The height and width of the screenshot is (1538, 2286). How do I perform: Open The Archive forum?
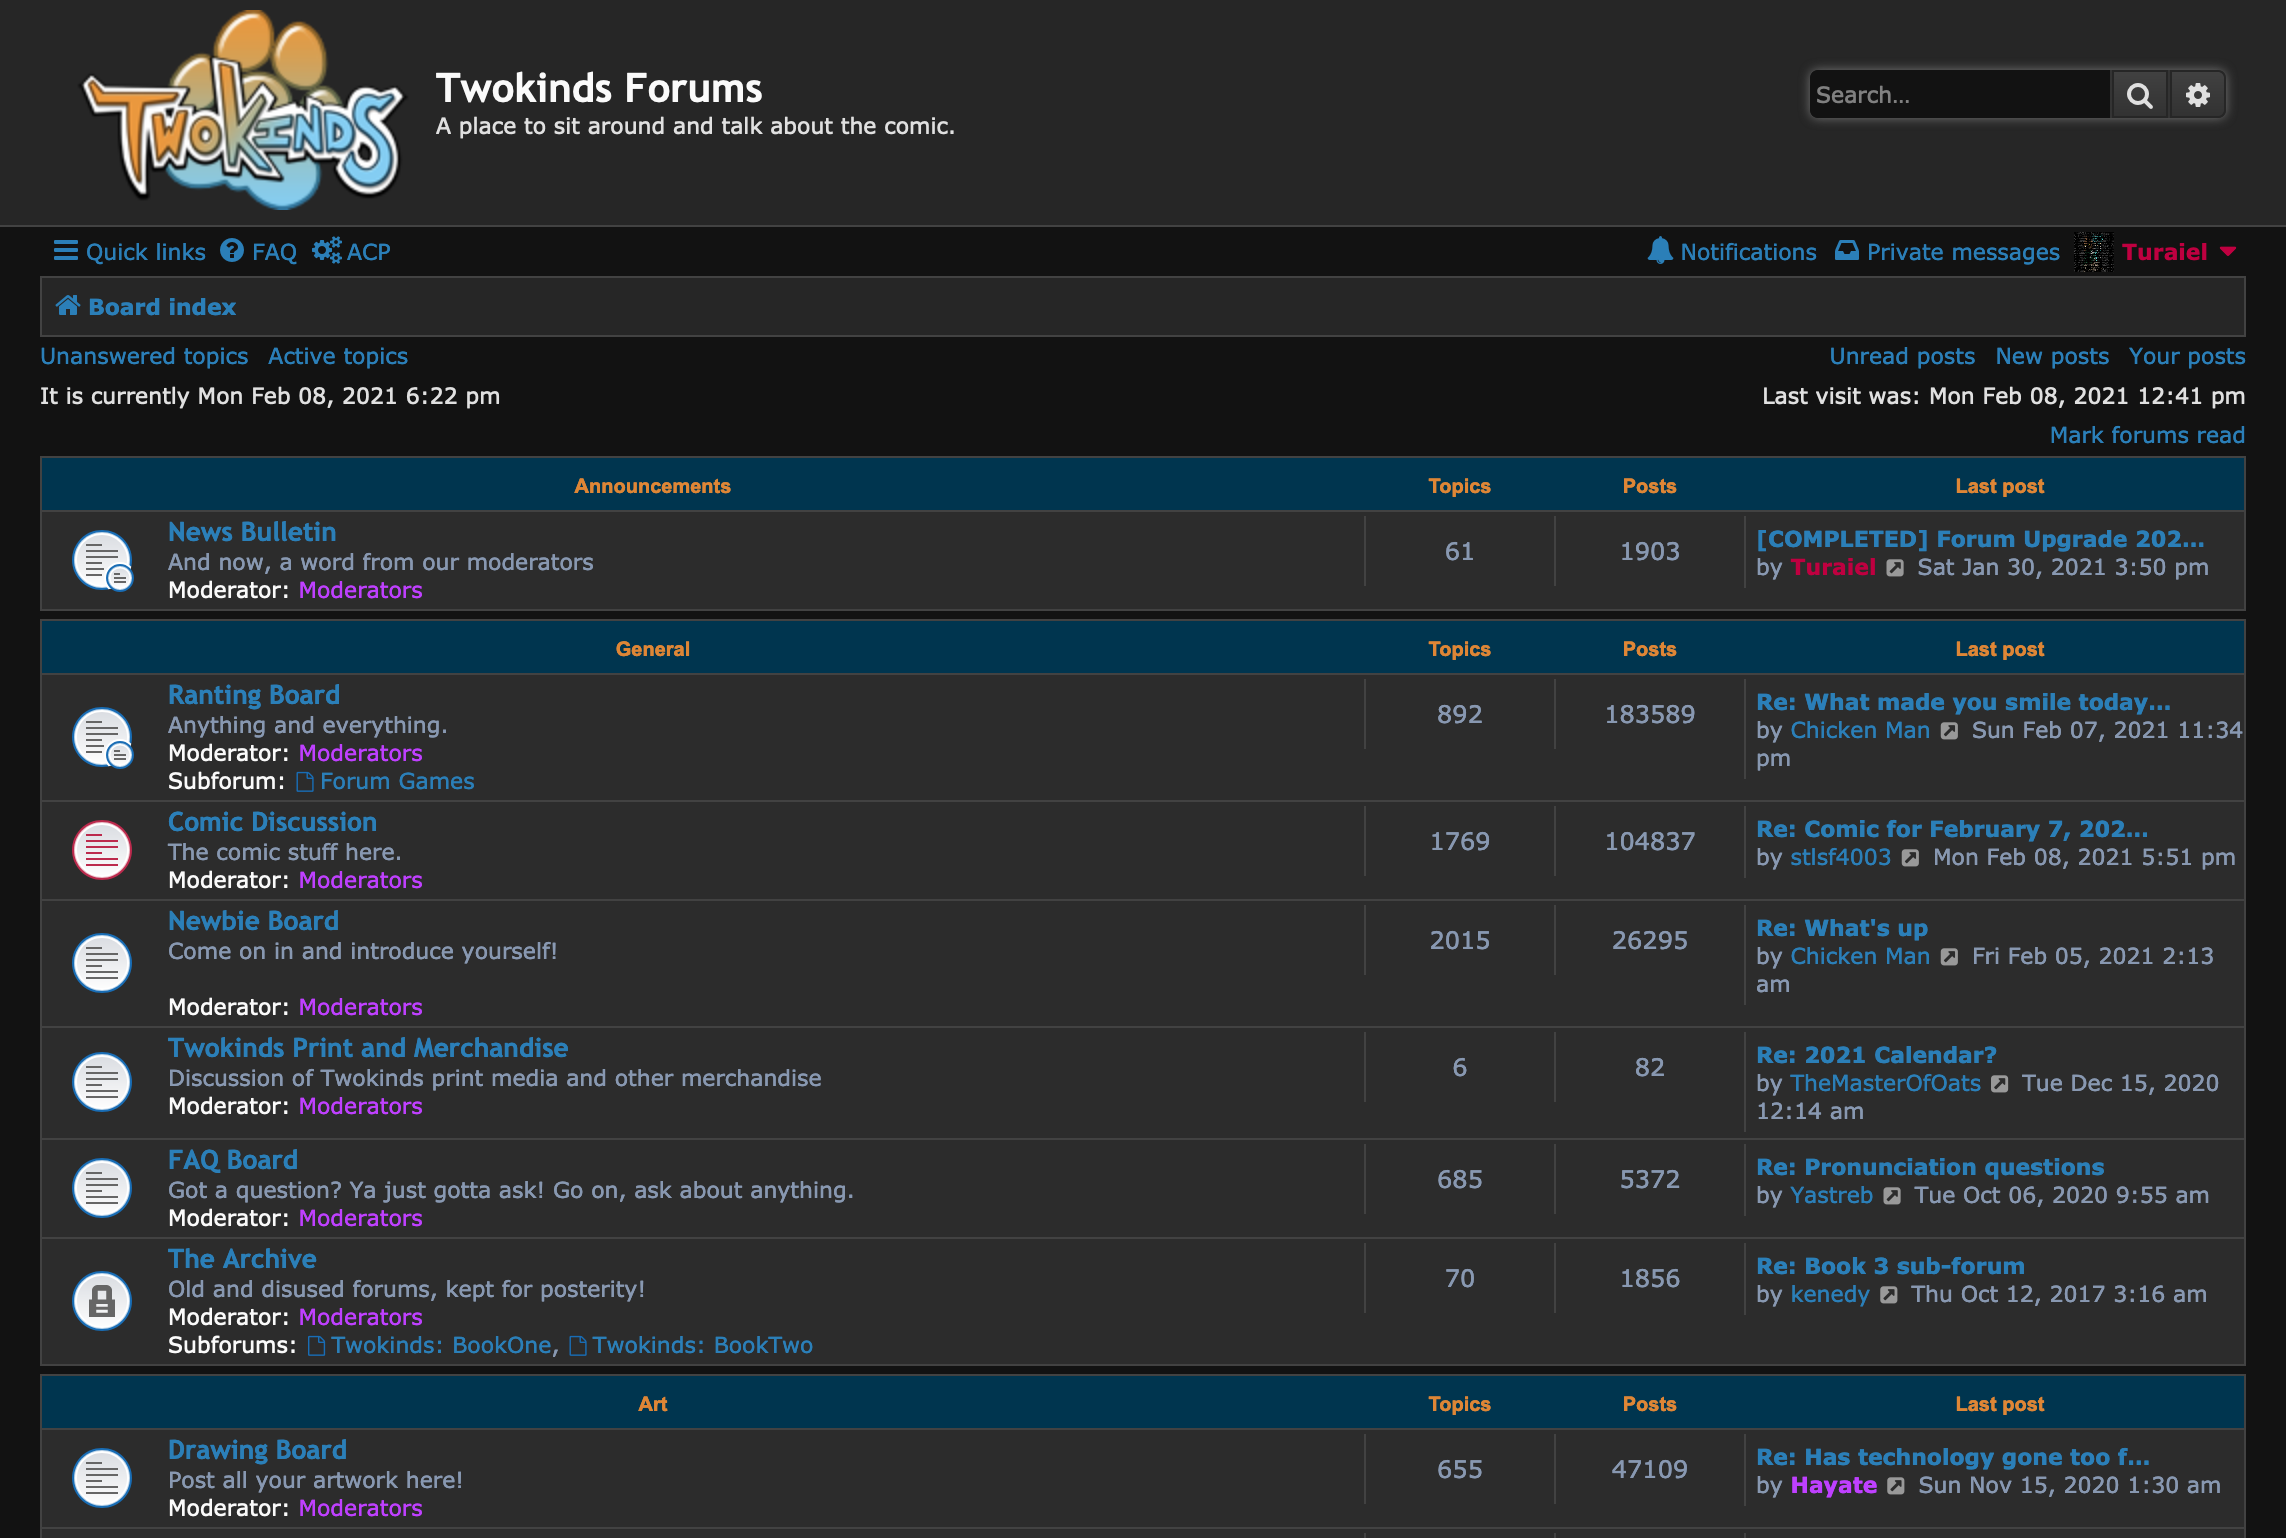click(242, 1259)
